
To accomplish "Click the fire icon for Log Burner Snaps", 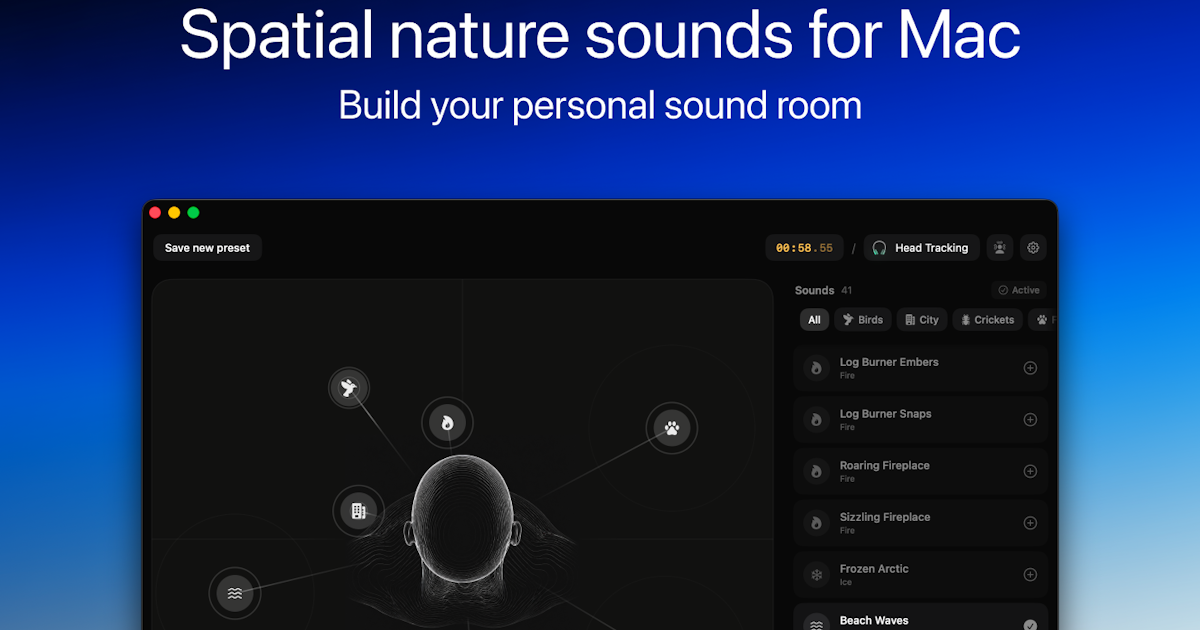I will coord(816,420).
